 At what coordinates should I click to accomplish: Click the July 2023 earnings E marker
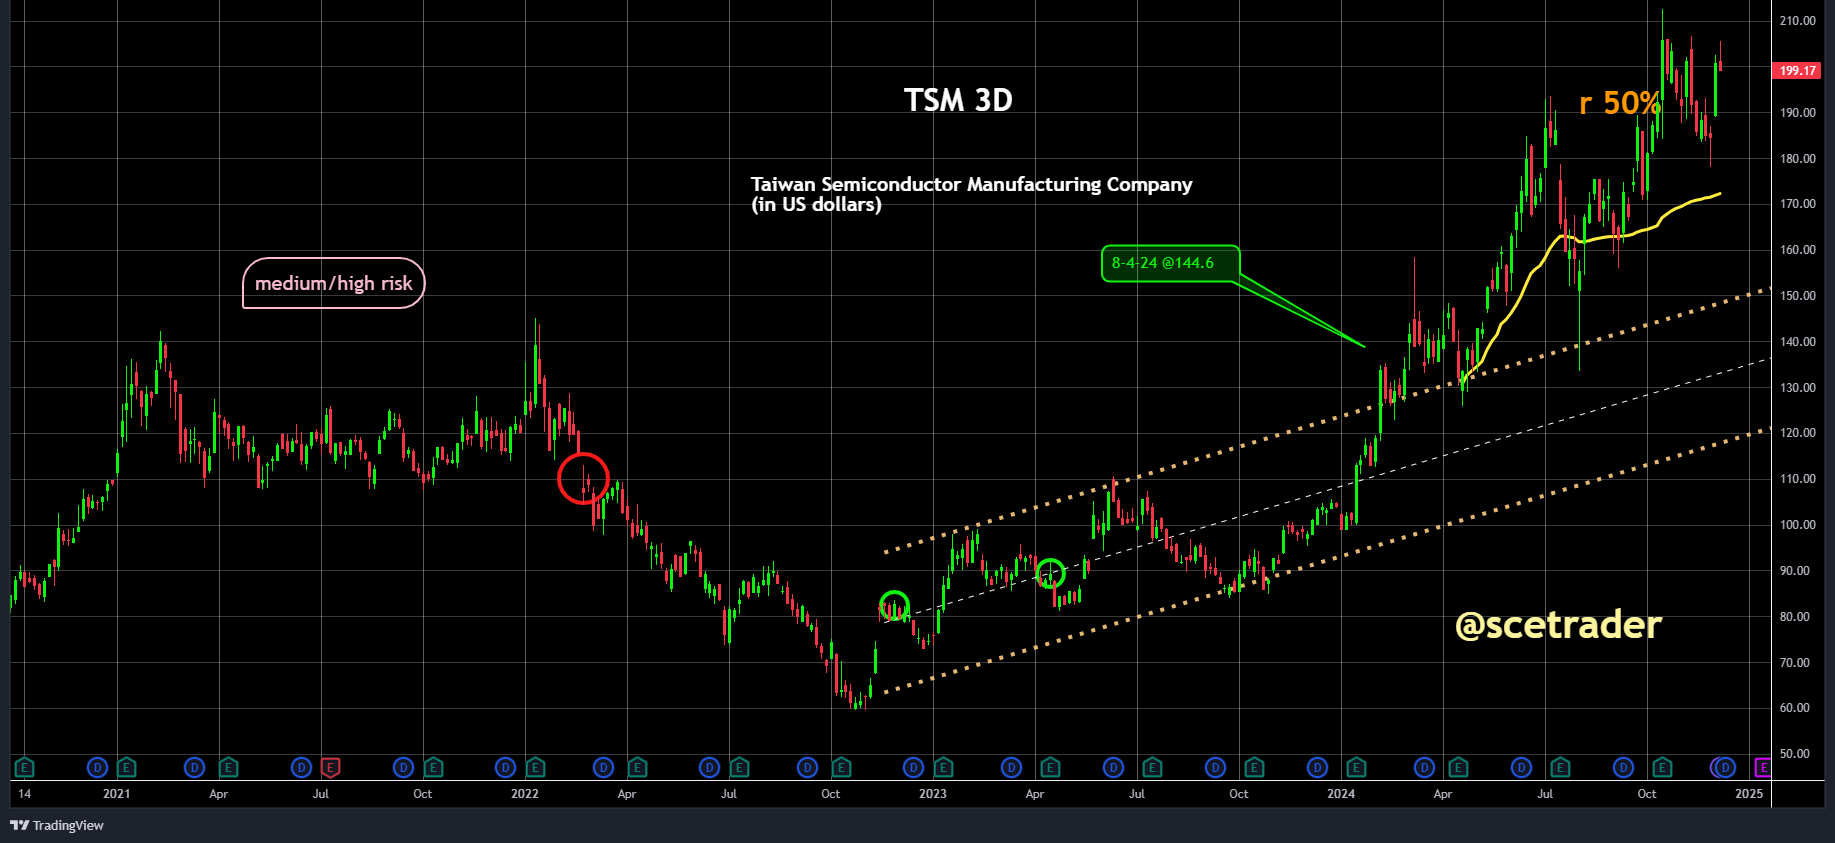[x=1152, y=768]
